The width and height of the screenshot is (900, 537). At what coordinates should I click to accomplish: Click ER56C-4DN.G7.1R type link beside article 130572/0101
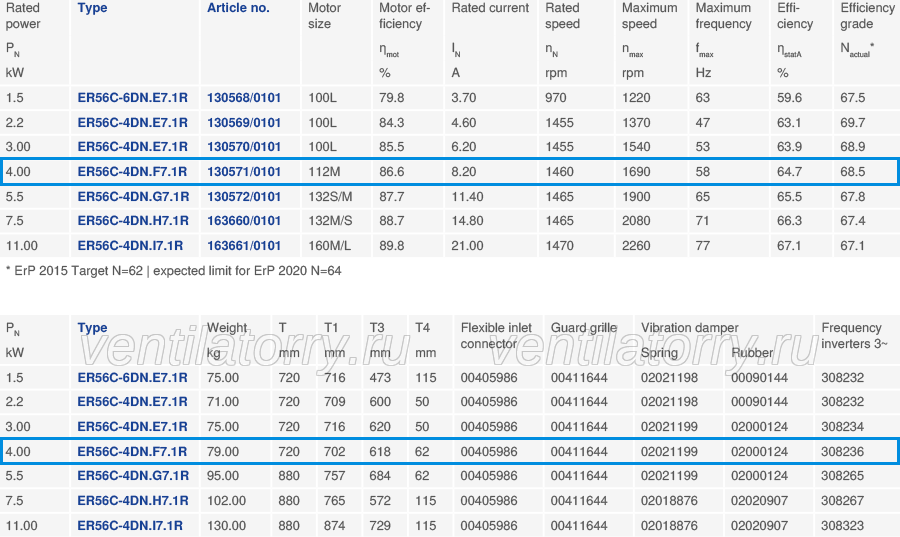pyautogui.click(x=133, y=197)
